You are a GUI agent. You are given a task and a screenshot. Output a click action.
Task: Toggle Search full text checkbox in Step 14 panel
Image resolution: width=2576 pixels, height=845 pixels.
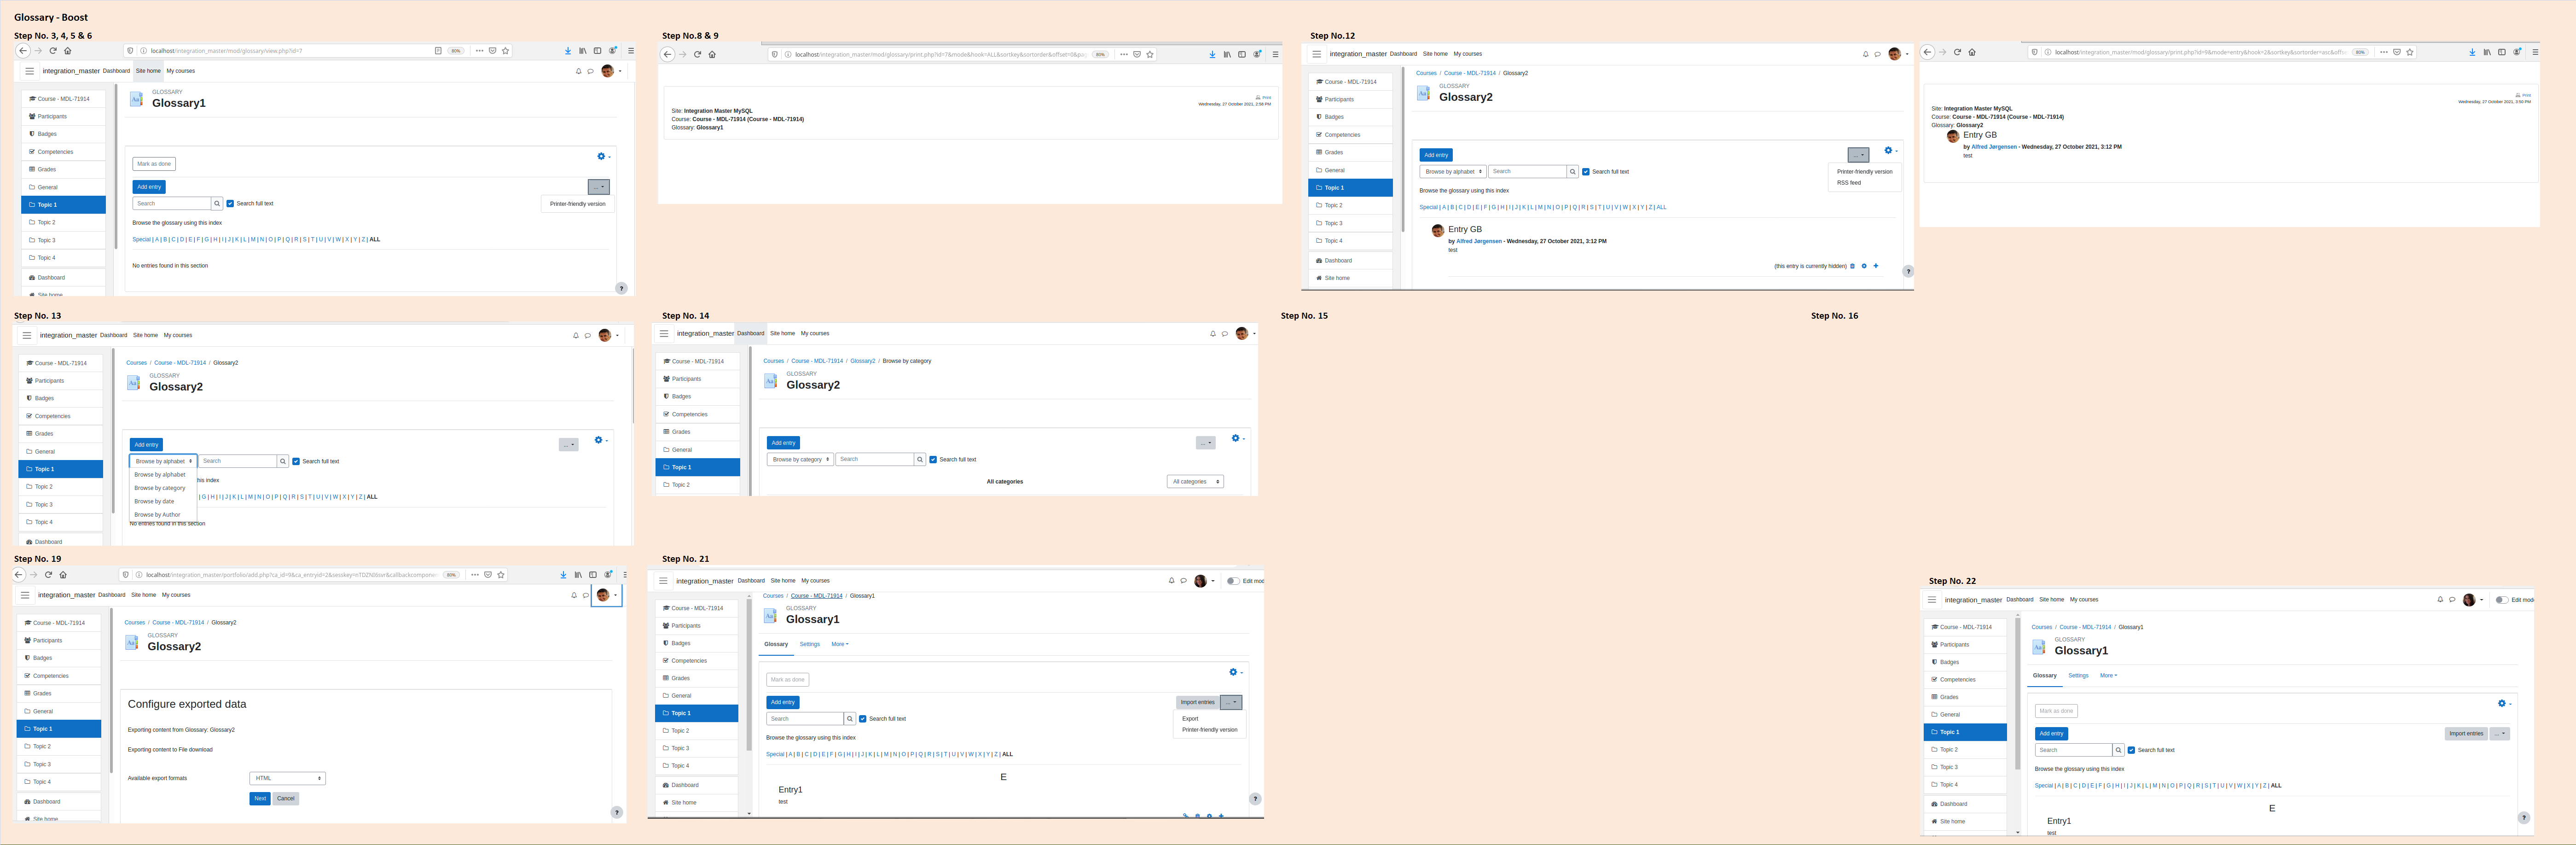pos(933,459)
